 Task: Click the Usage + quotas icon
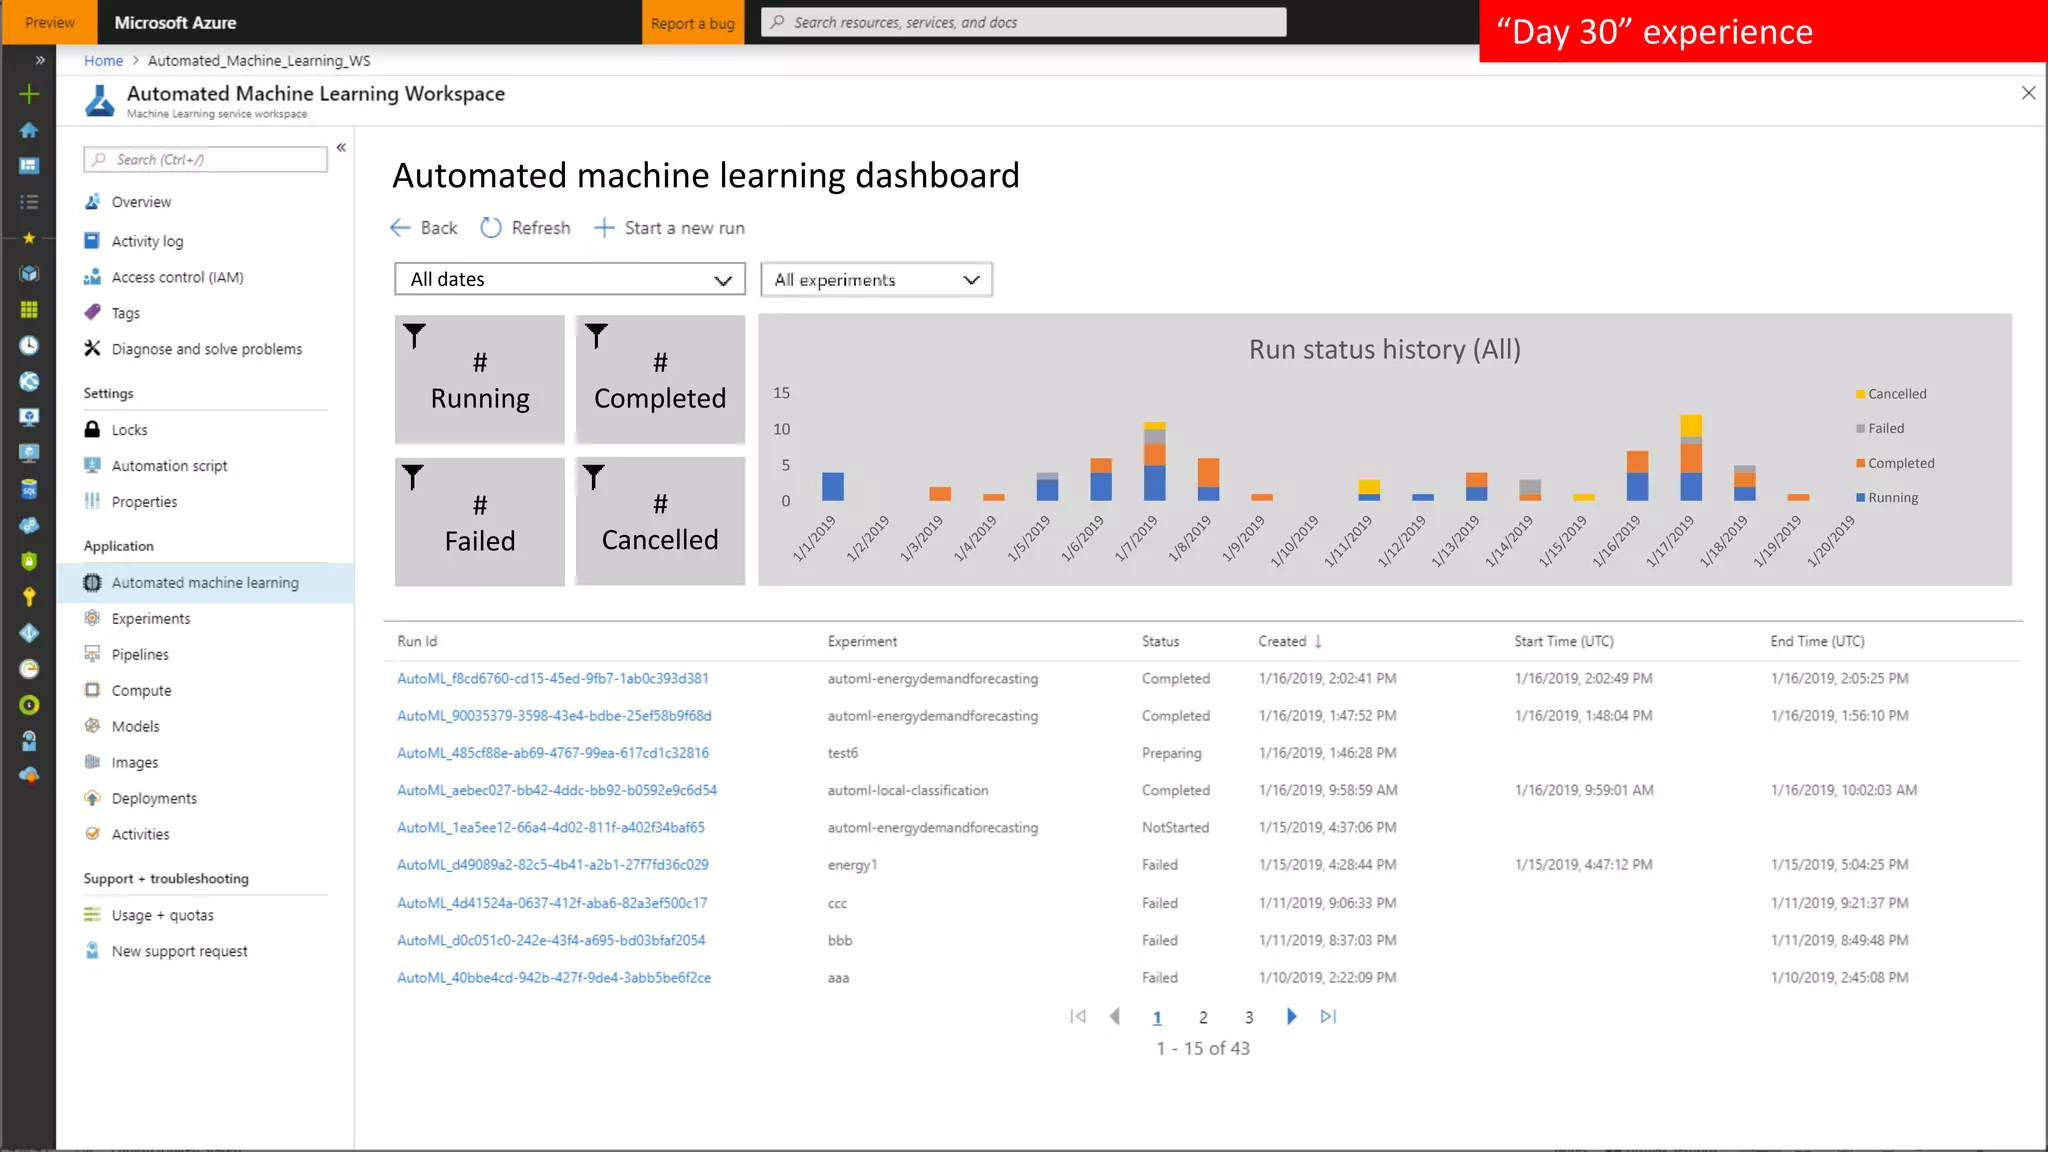[x=92, y=915]
